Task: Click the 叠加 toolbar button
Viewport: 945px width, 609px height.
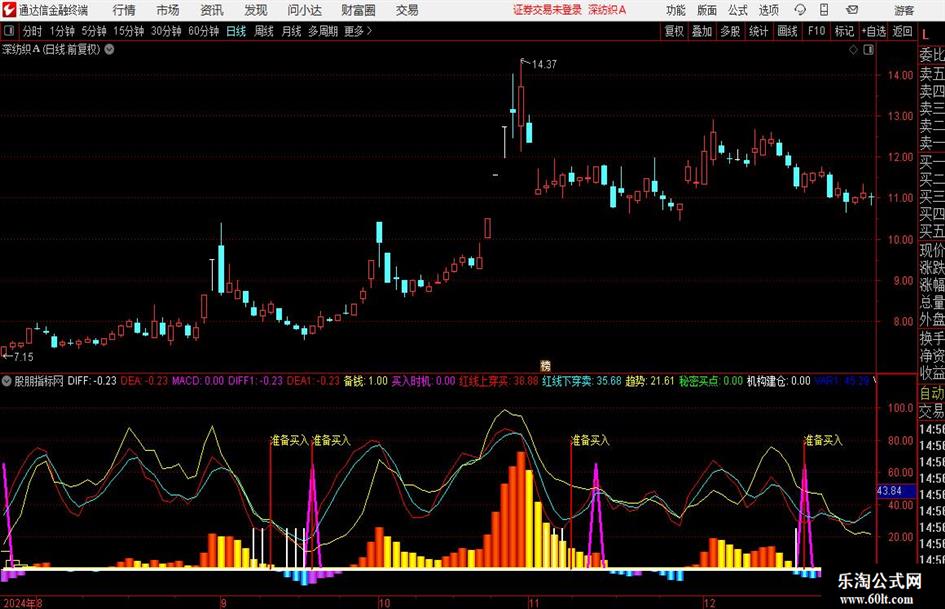Action: [x=702, y=31]
